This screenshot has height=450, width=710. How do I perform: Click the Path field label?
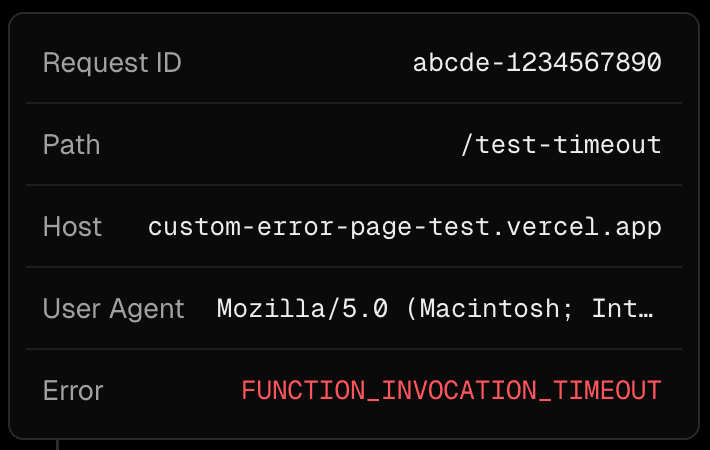coord(71,145)
